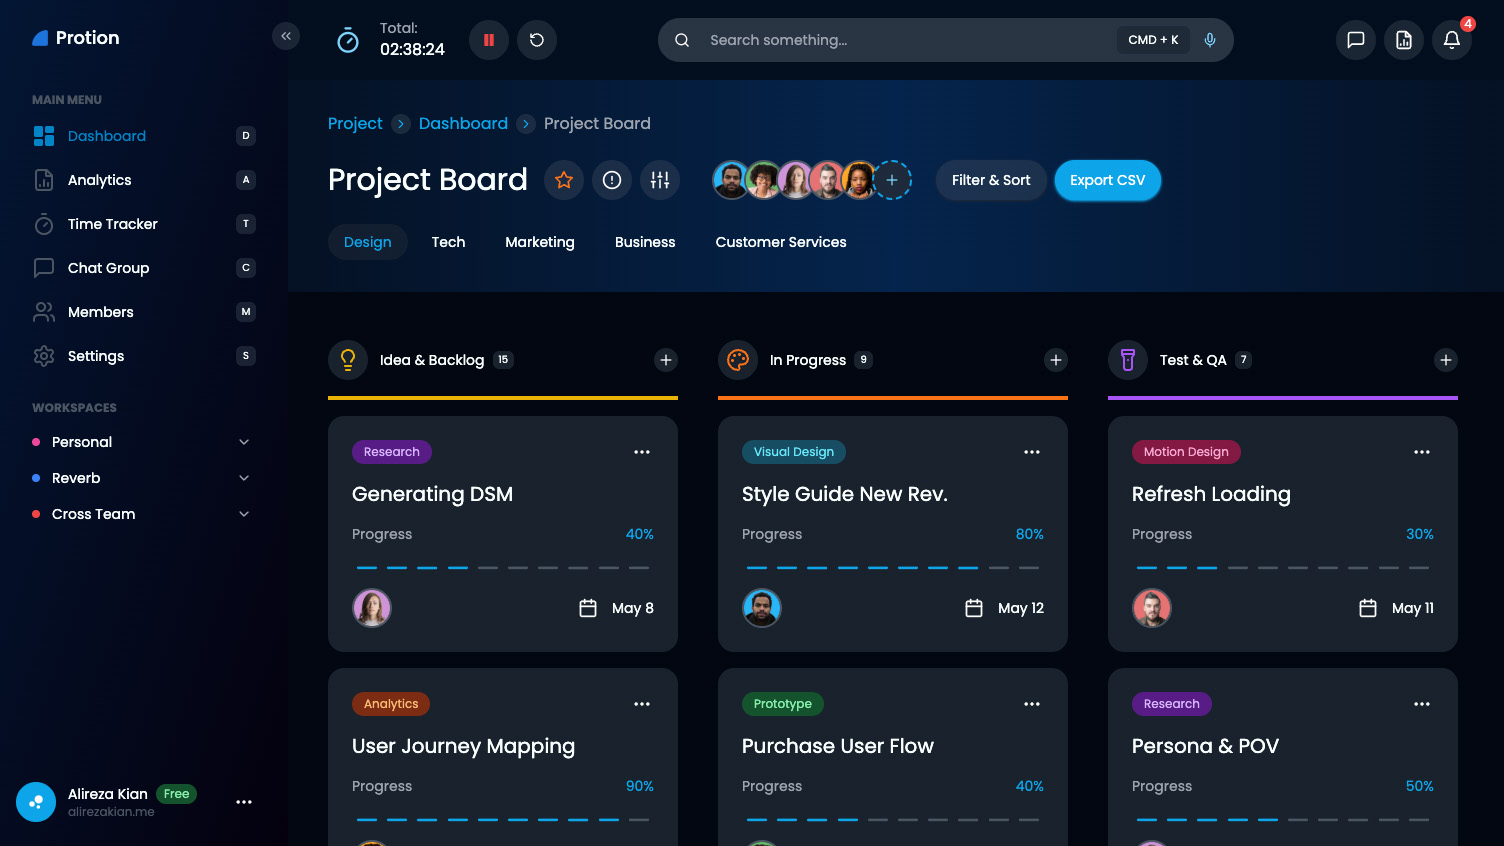
Task: Expand the Personal workspace
Action: pos(244,442)
